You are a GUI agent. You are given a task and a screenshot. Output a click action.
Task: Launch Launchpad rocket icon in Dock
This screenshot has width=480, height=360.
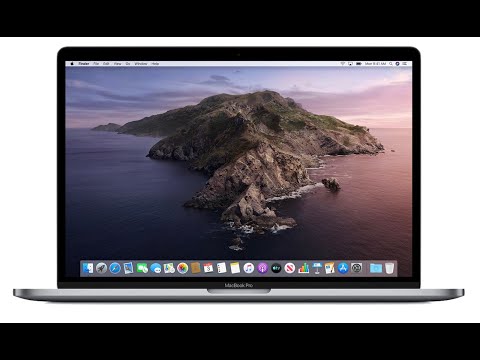pos(102,268)
